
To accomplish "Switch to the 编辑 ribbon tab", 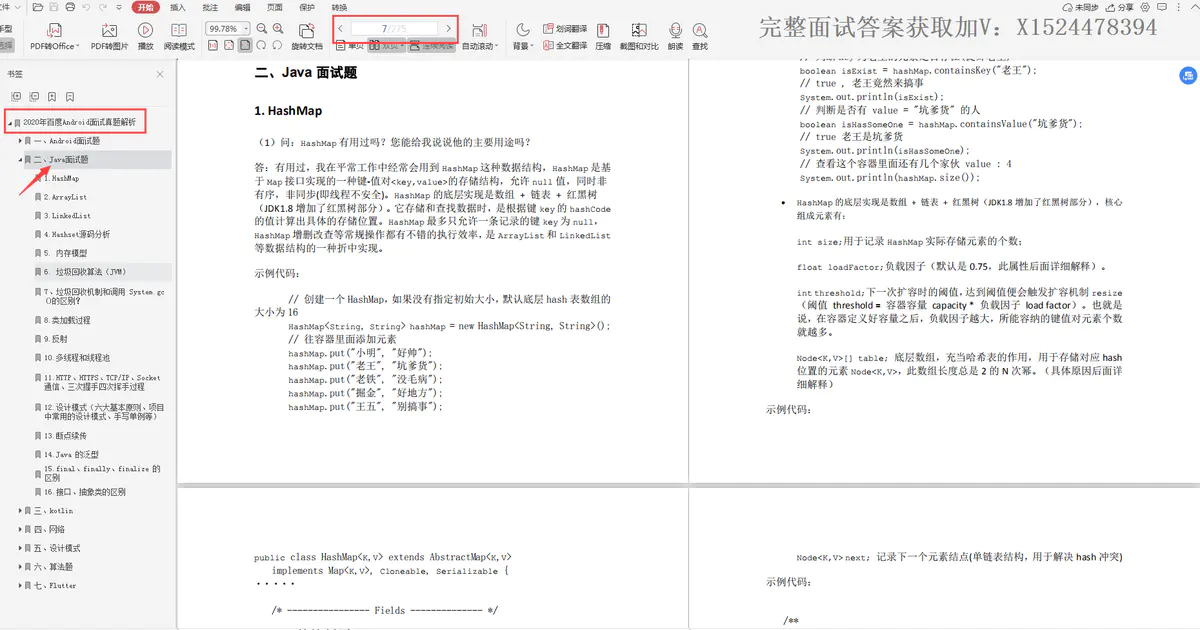I will [243, 7].
